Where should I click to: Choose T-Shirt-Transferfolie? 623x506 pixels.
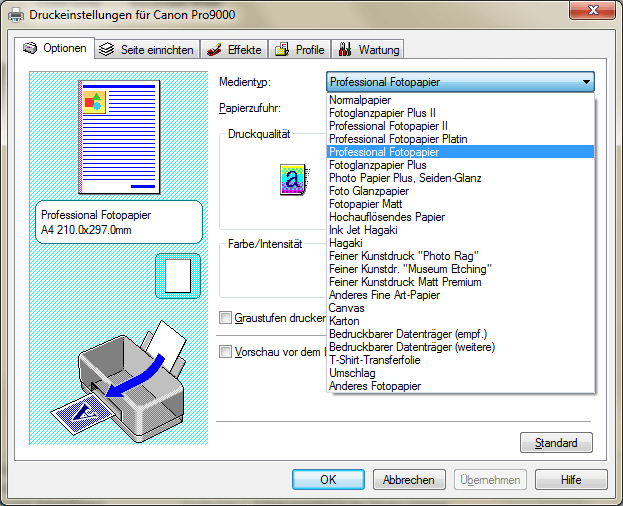(x=460, y=360)
